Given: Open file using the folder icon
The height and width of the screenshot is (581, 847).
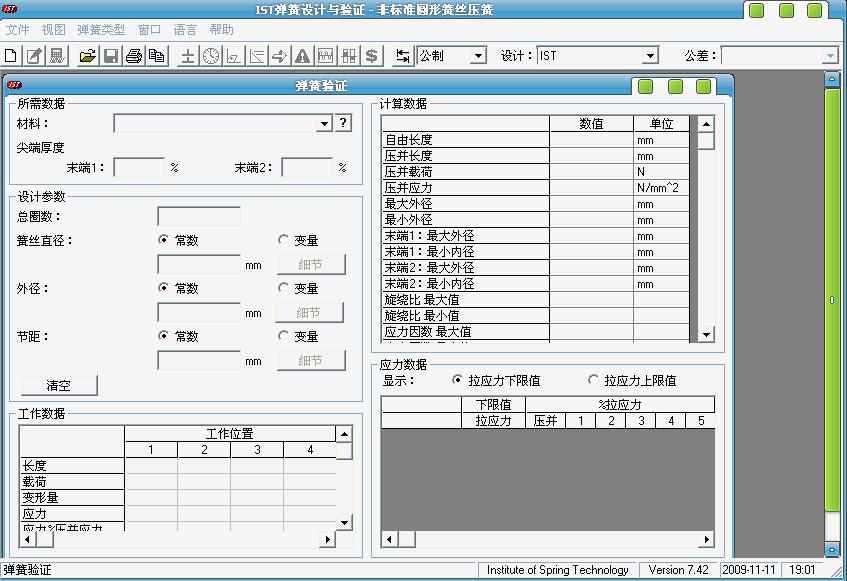Looking at the screenshot, I should tap(88, 56).
